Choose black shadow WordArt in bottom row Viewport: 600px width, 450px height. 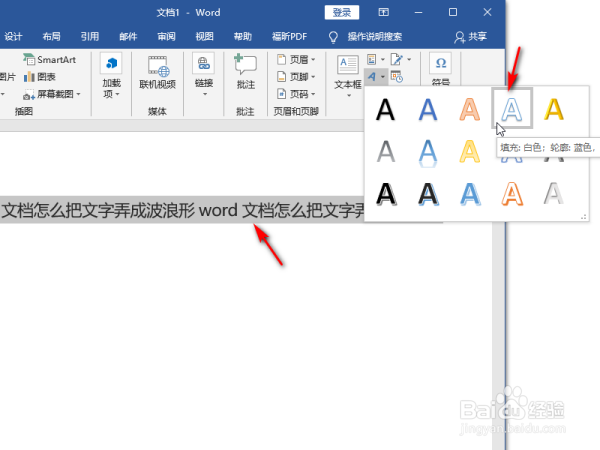click(385, 194)
